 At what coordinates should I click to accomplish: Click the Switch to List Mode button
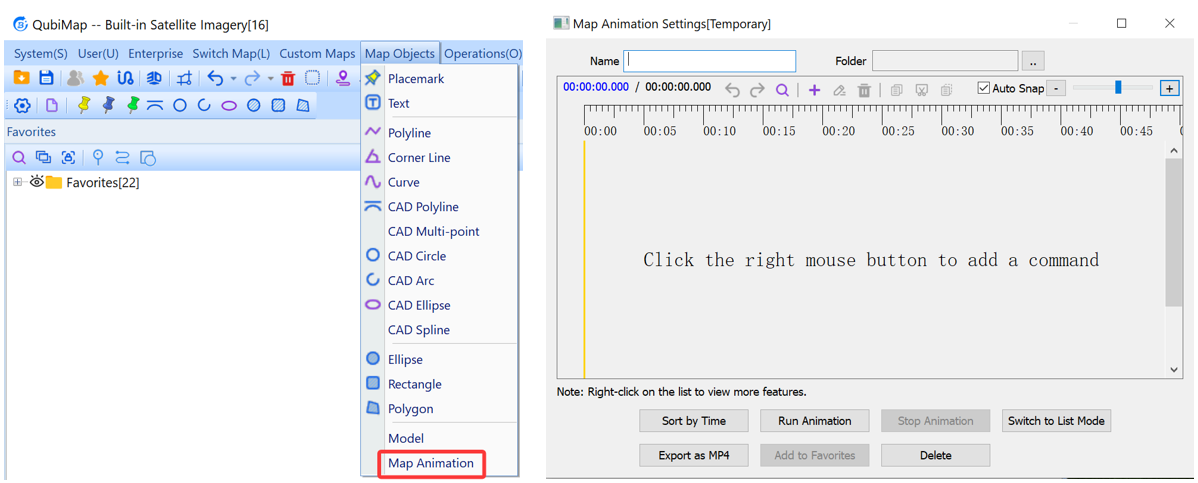coord(1056,420)
